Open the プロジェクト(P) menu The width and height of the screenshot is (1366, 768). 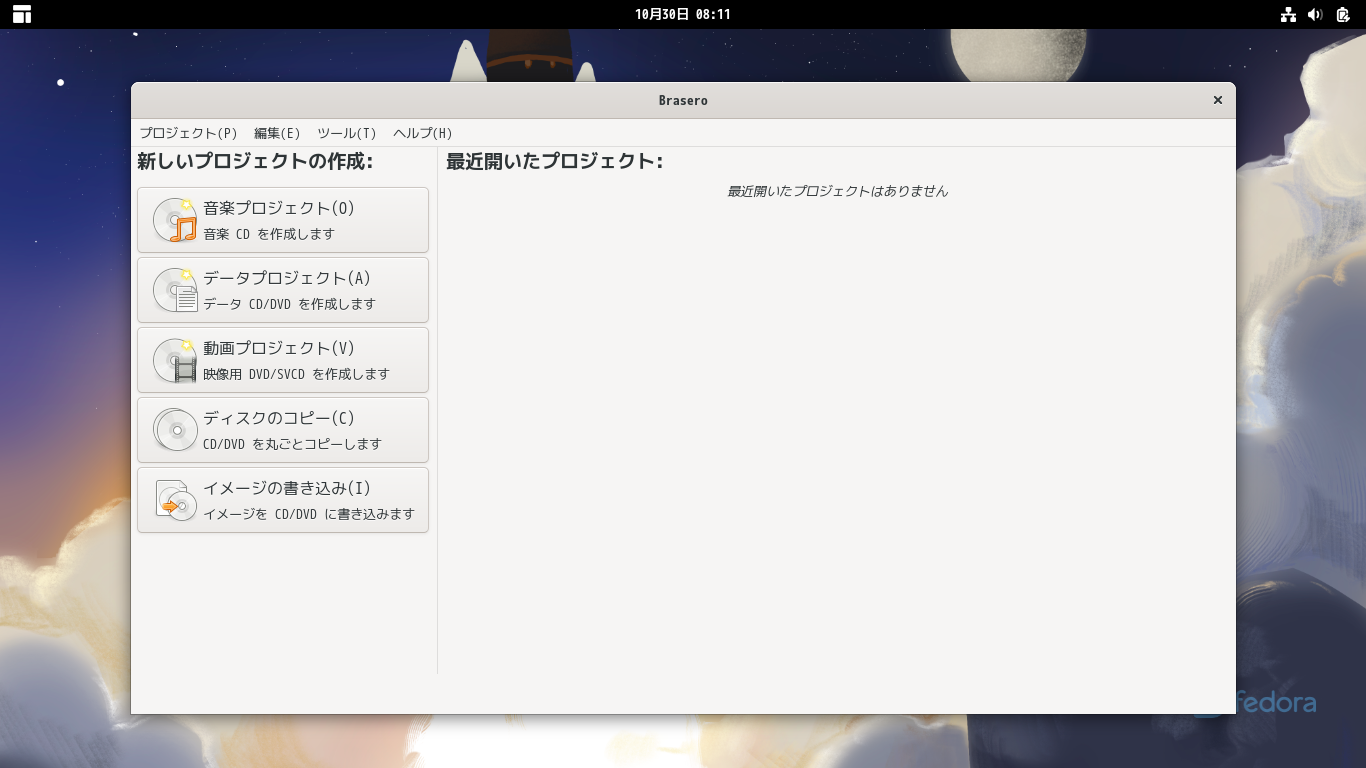click(188, 133)
